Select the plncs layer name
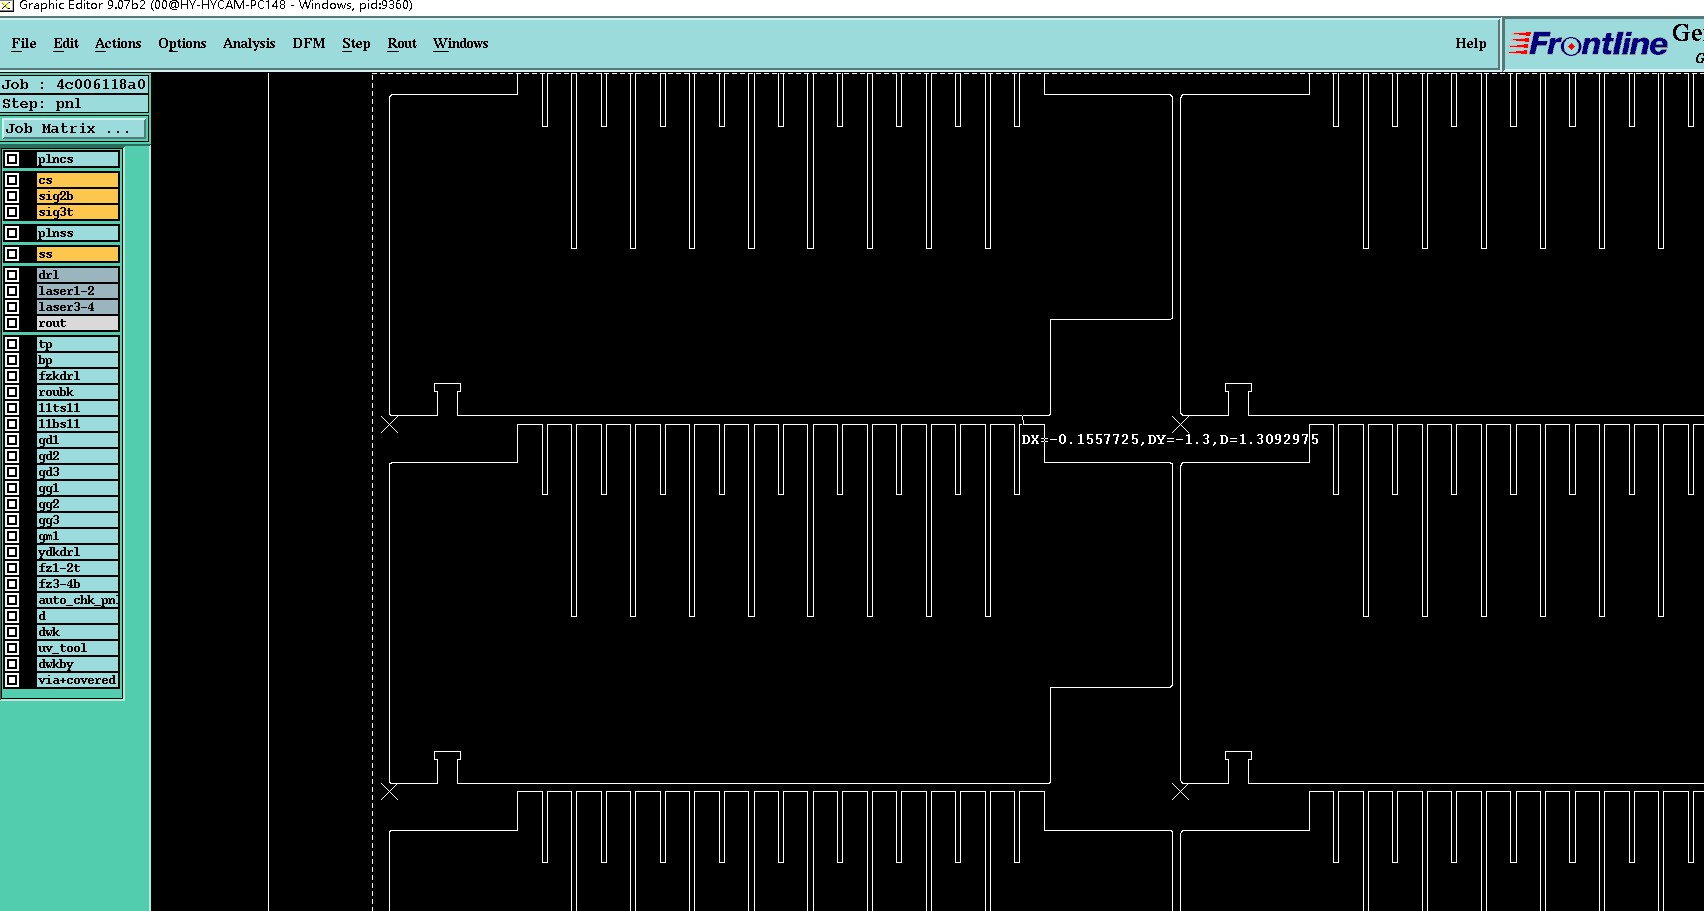 click(x=78, y=159)
